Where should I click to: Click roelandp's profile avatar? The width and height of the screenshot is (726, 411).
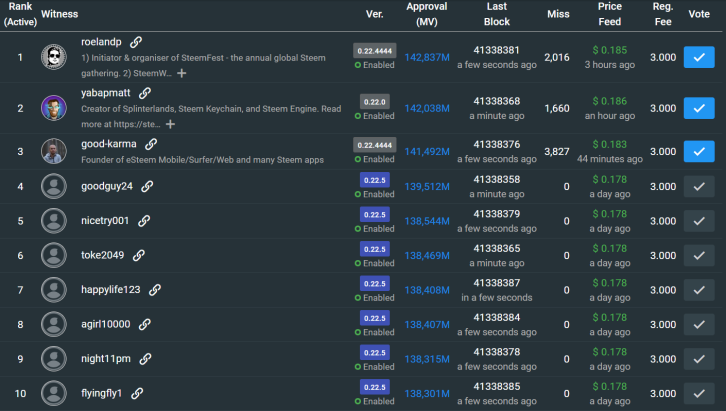[x=54, y=57]
